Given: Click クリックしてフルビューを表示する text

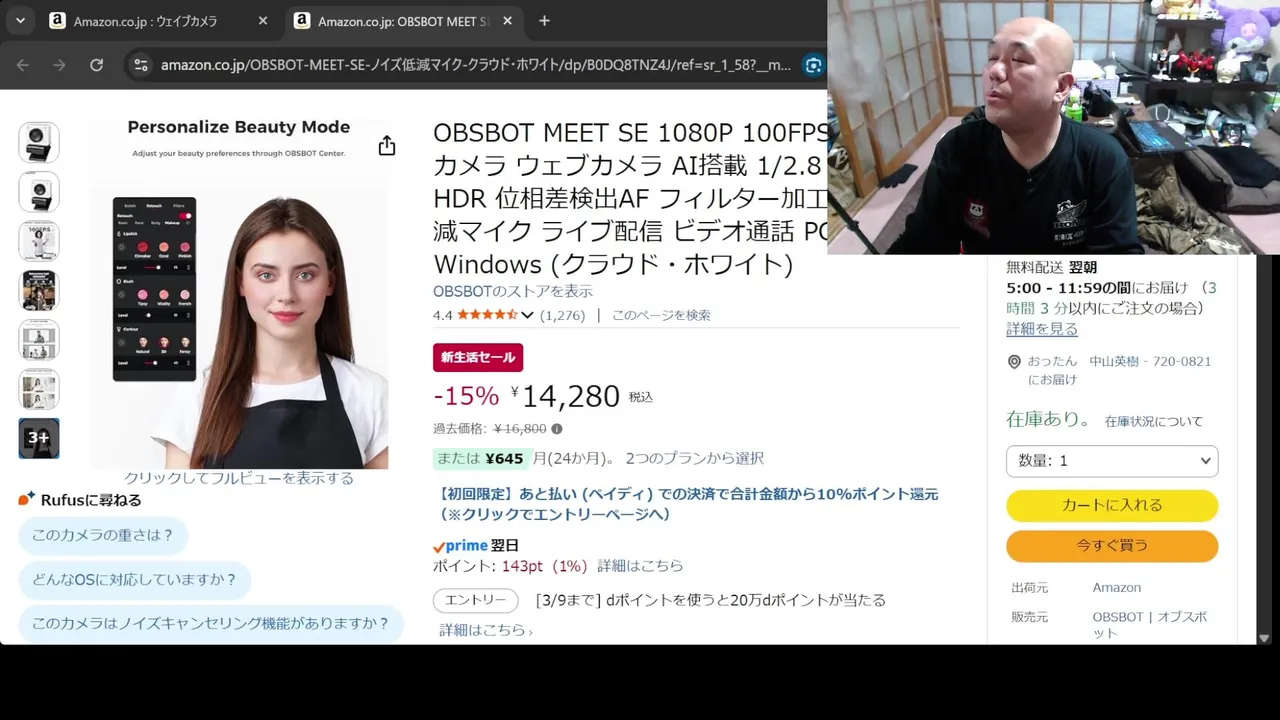Looking at the screenshot, I should coord(239,478).
